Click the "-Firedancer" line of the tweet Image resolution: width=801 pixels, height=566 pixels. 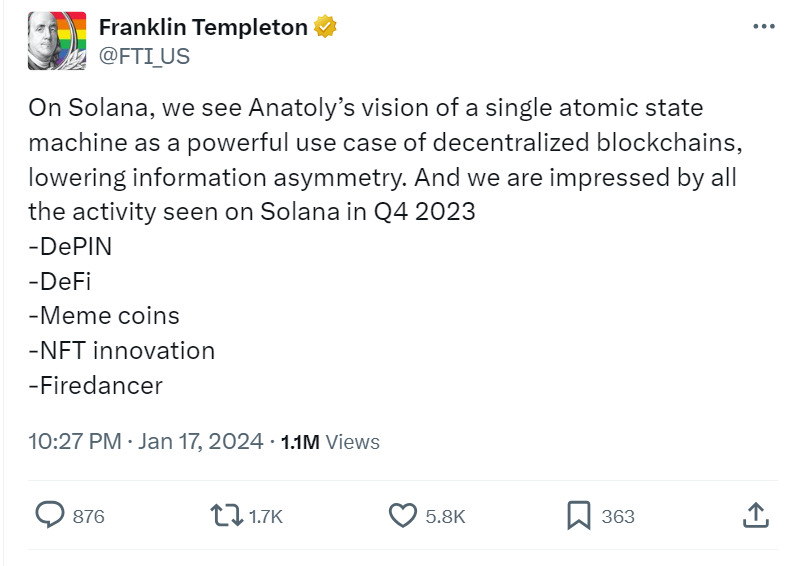pos(96,386)
